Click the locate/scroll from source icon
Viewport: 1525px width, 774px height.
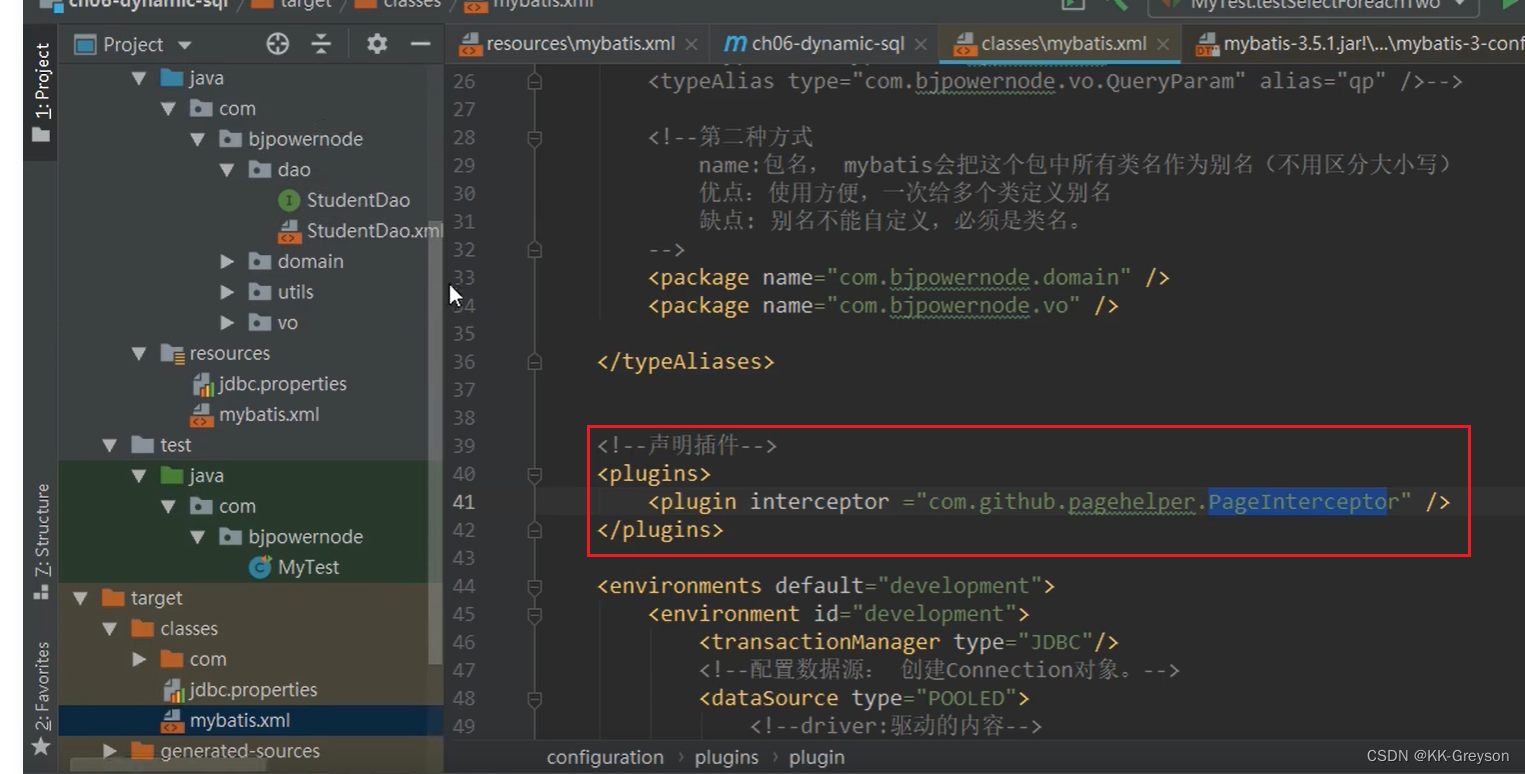pyautogui.click(x=278, y=44)
